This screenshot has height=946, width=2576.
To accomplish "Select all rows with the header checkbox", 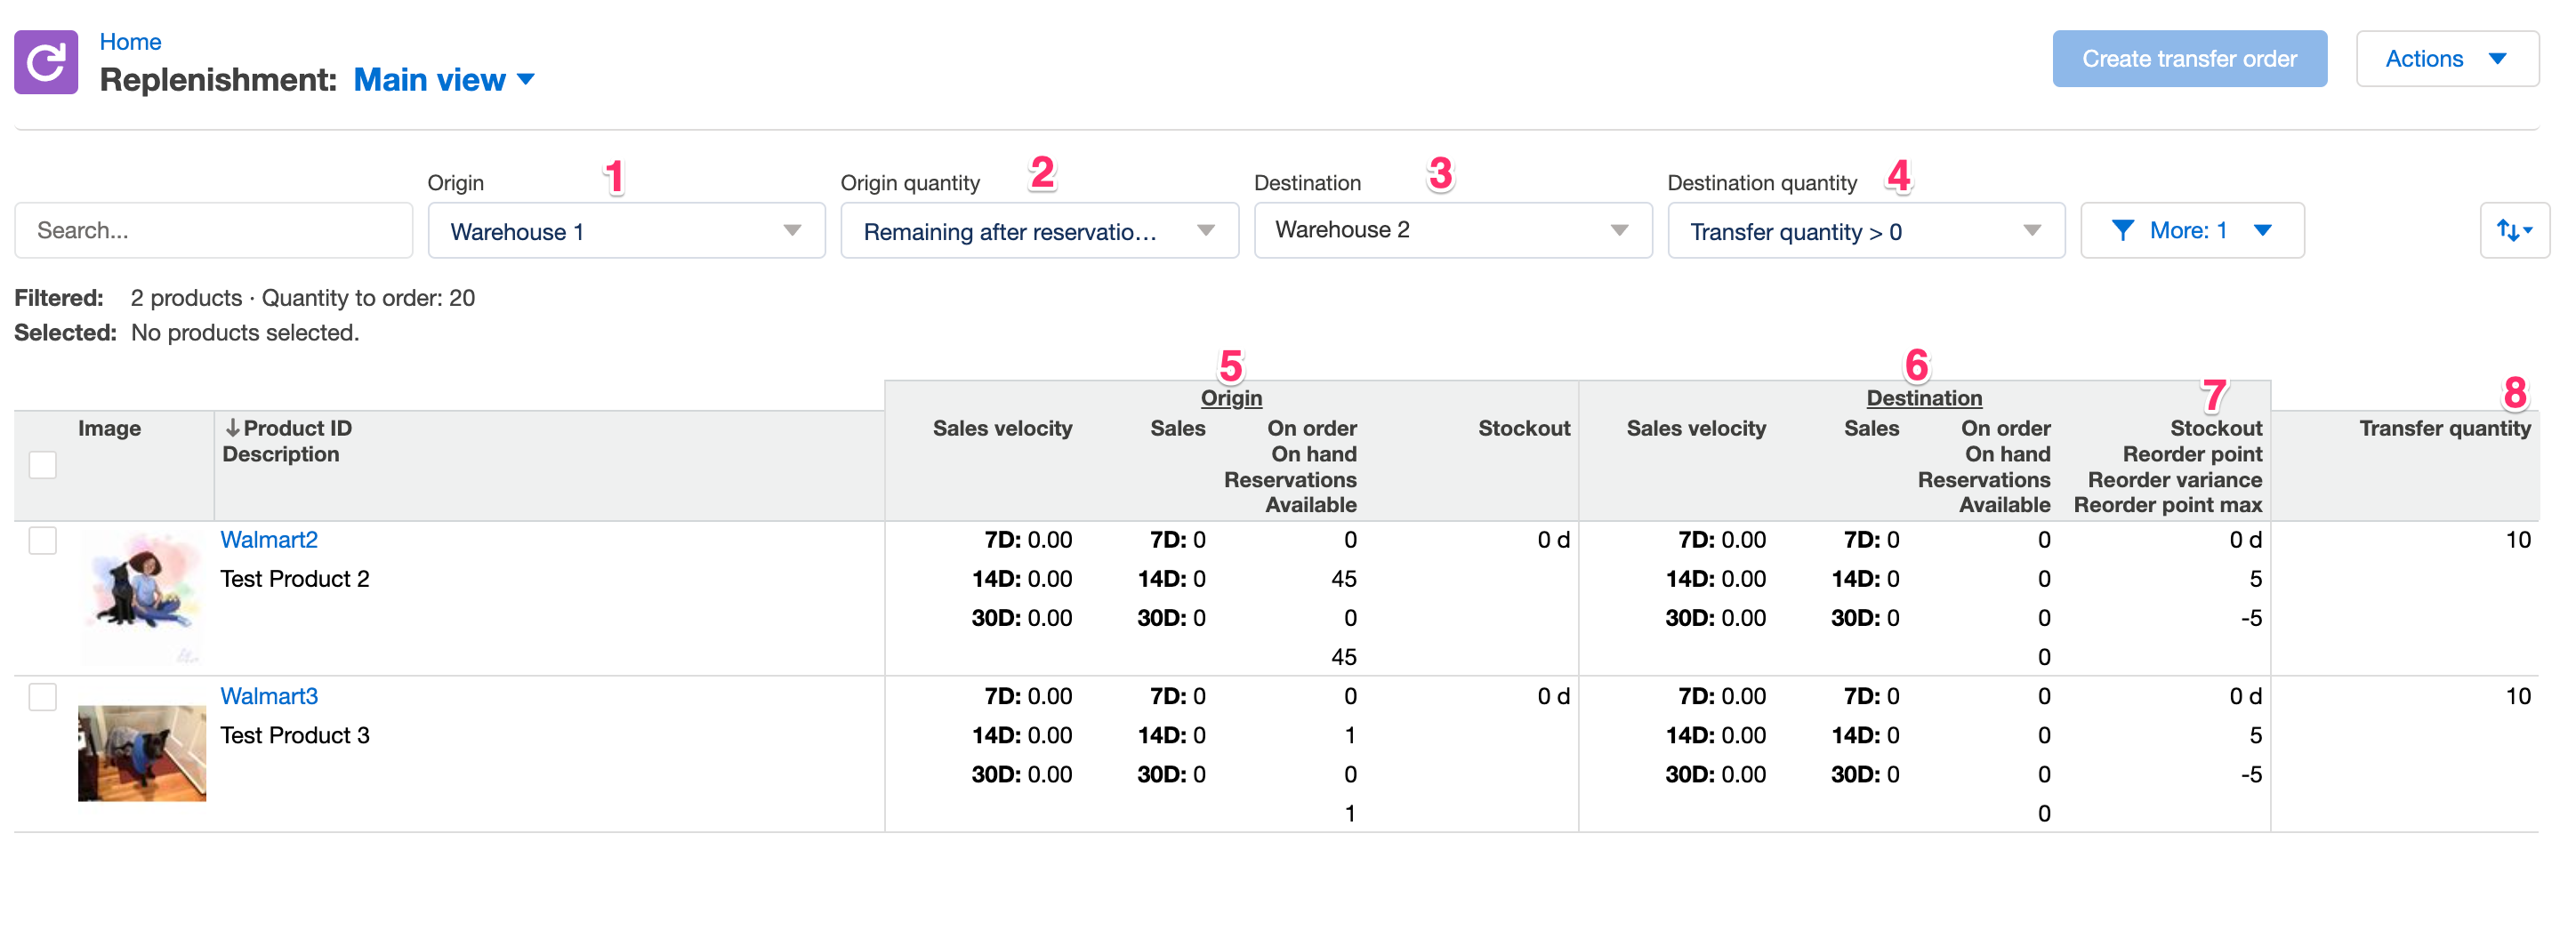I will click(x=42, y=465).
